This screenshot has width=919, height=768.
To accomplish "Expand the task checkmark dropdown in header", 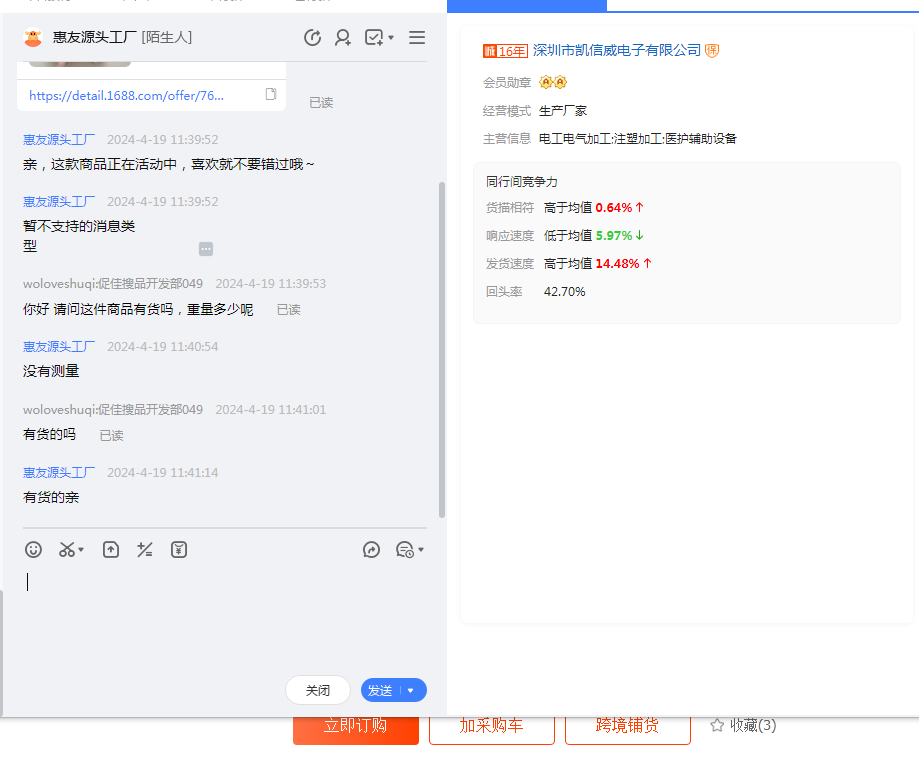I will [x=391, y=38].
